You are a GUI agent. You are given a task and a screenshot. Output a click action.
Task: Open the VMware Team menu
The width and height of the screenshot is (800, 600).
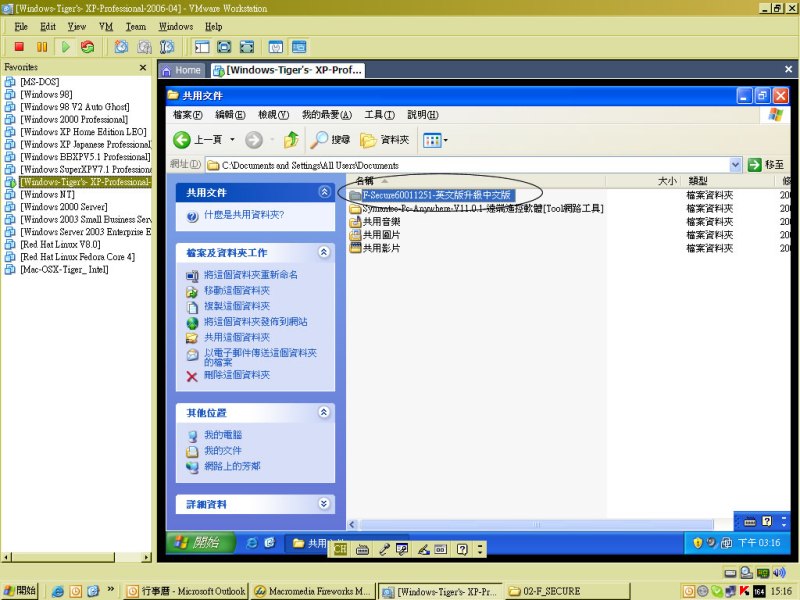[x=136, y=27]
